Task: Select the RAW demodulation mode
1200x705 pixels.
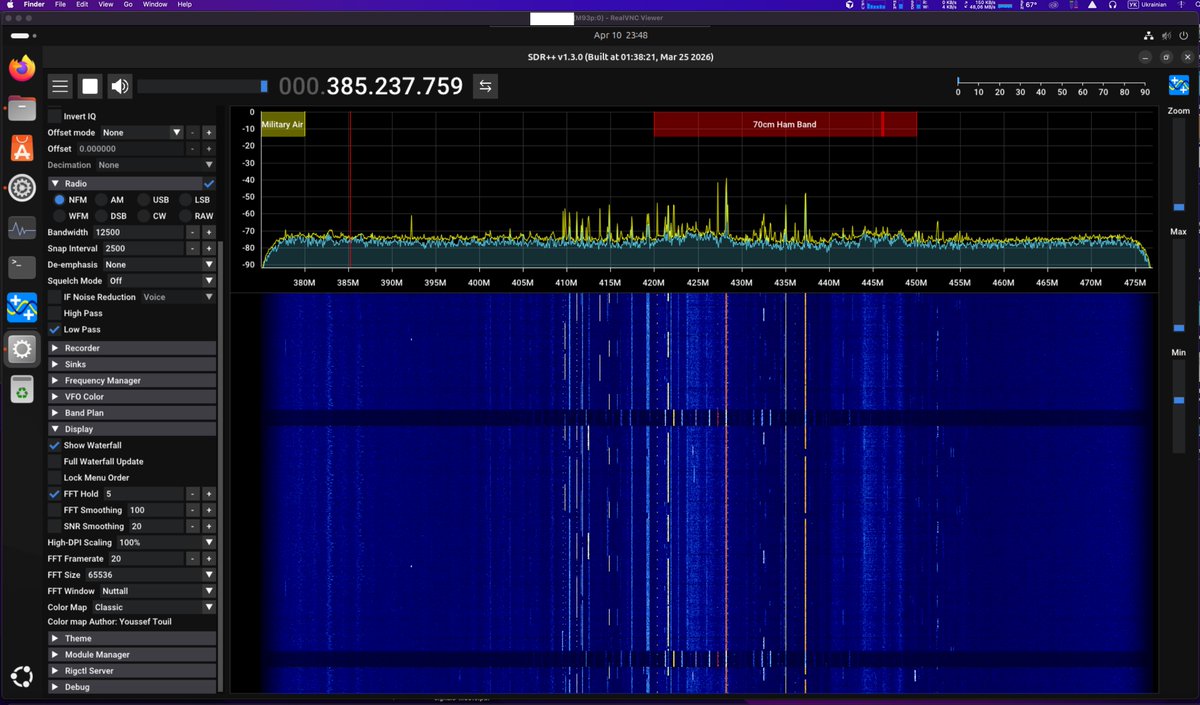Action: 185,216
